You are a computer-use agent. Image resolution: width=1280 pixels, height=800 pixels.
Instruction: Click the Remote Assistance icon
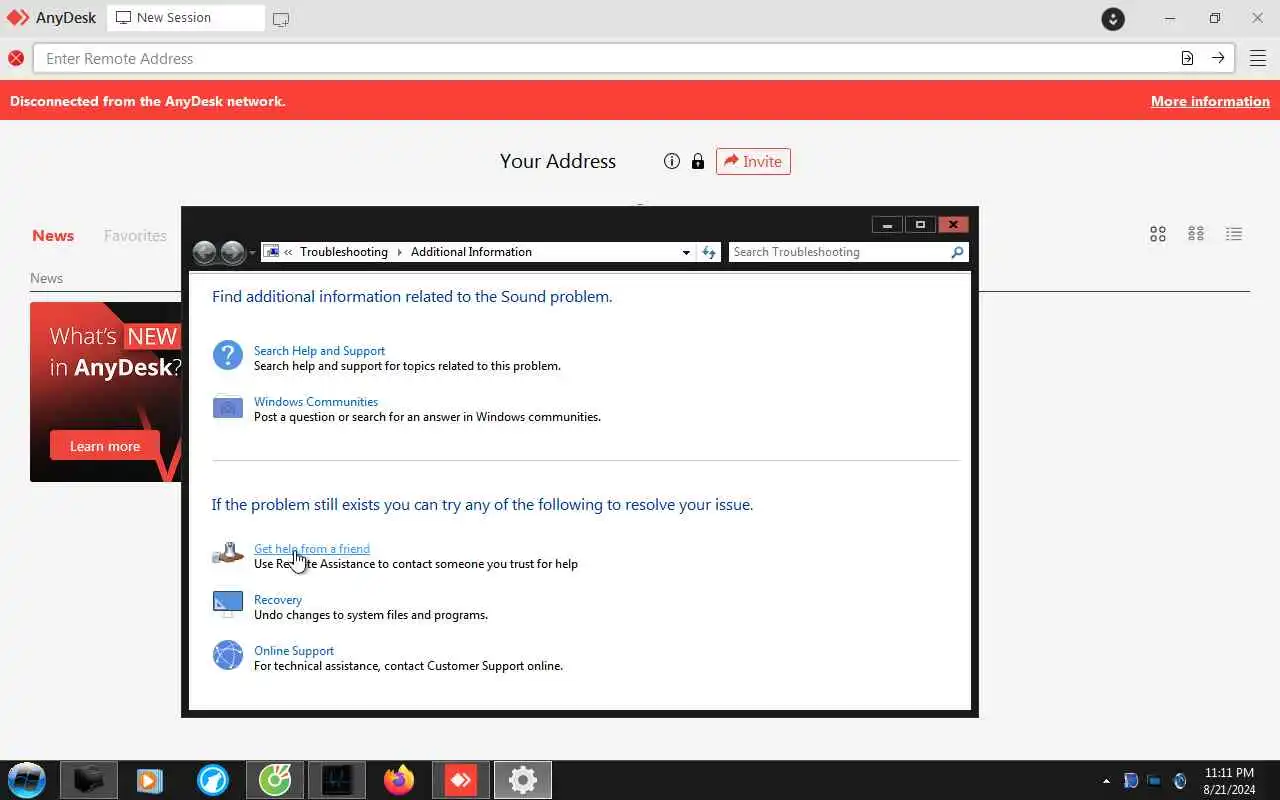coord(228,553)
